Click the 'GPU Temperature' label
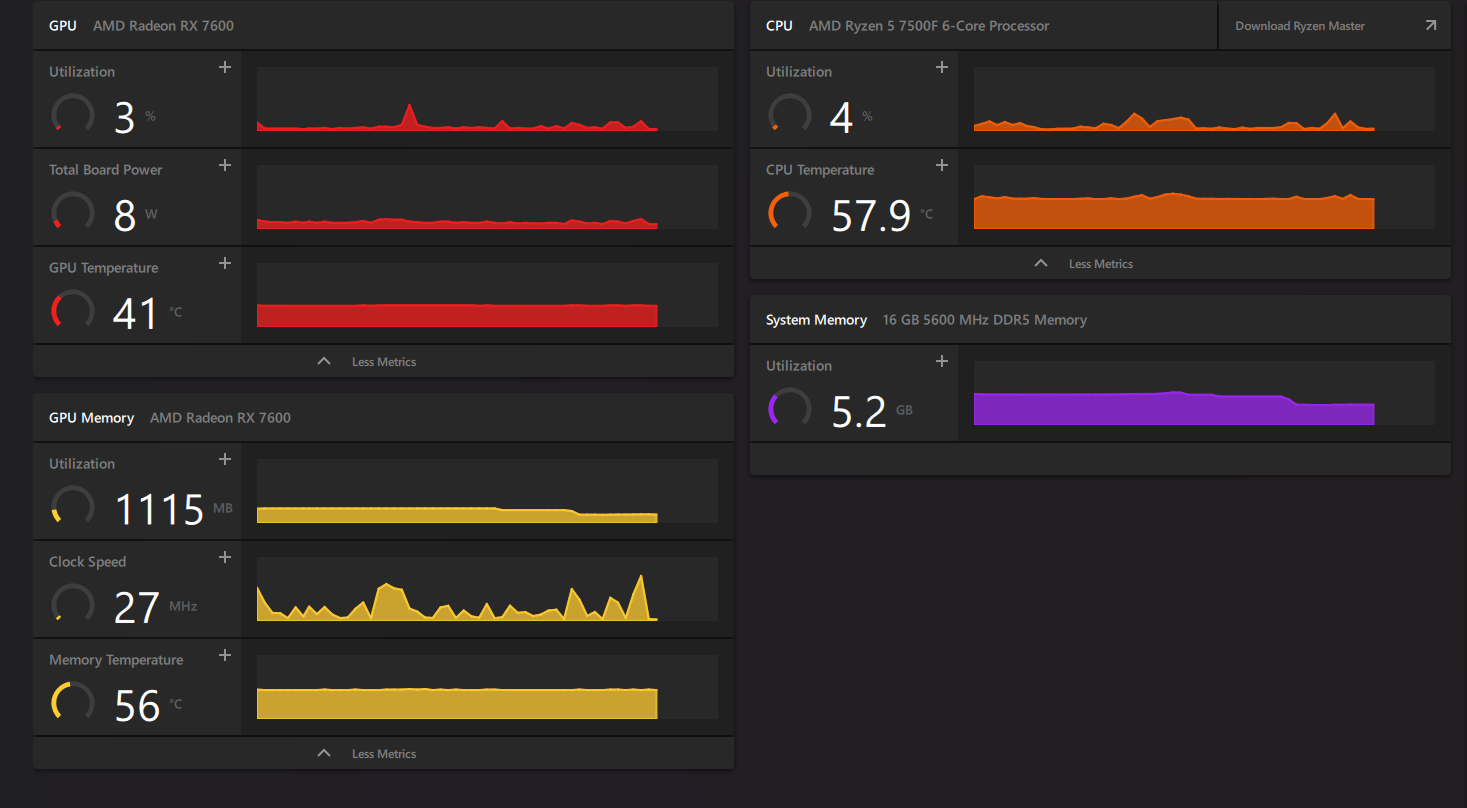This screenshot has width=1467, height=808. click(x=104, y=268)
